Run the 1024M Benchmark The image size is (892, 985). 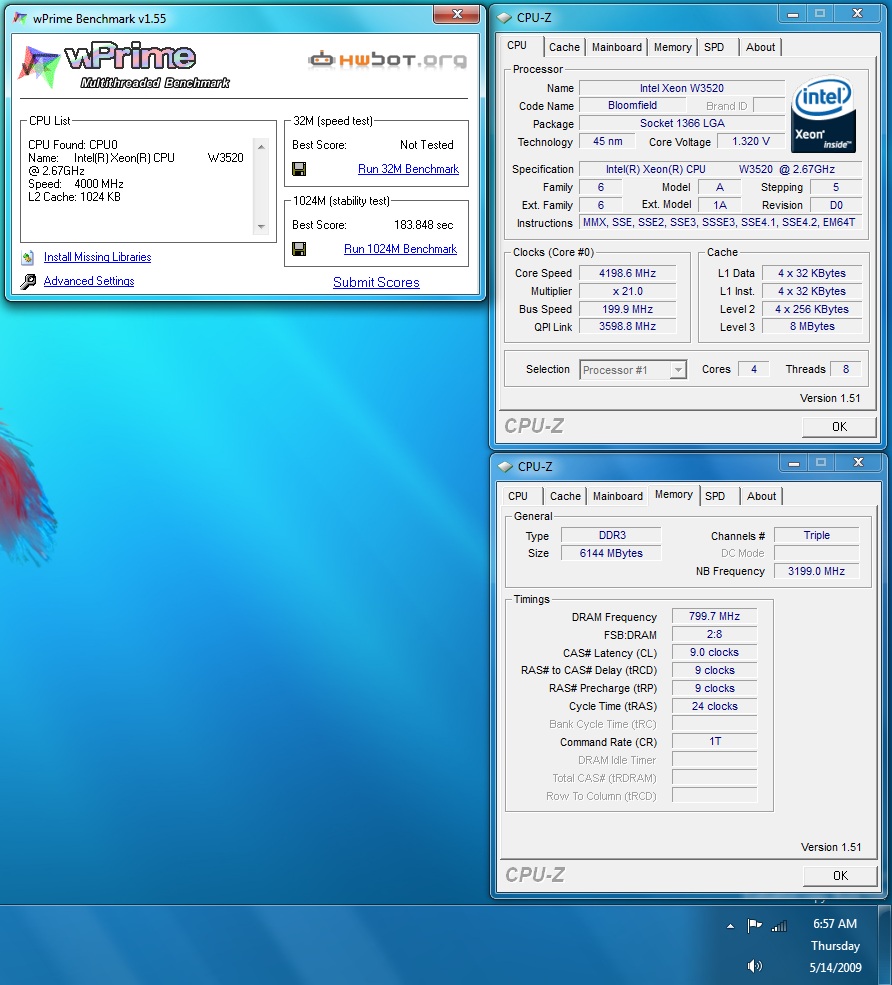pyautogui.click(x=400, y=249)
